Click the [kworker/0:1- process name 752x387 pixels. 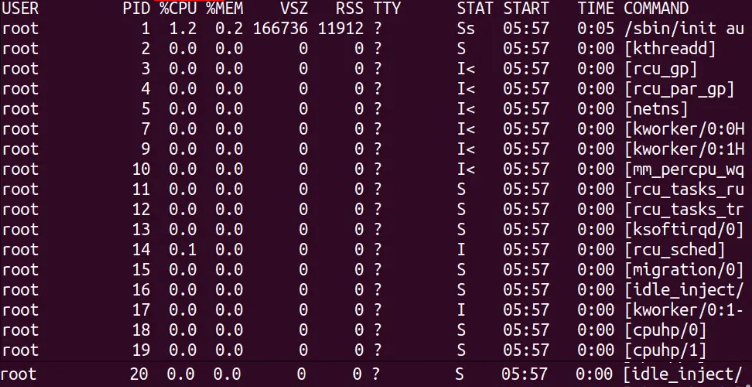point(684,311)
